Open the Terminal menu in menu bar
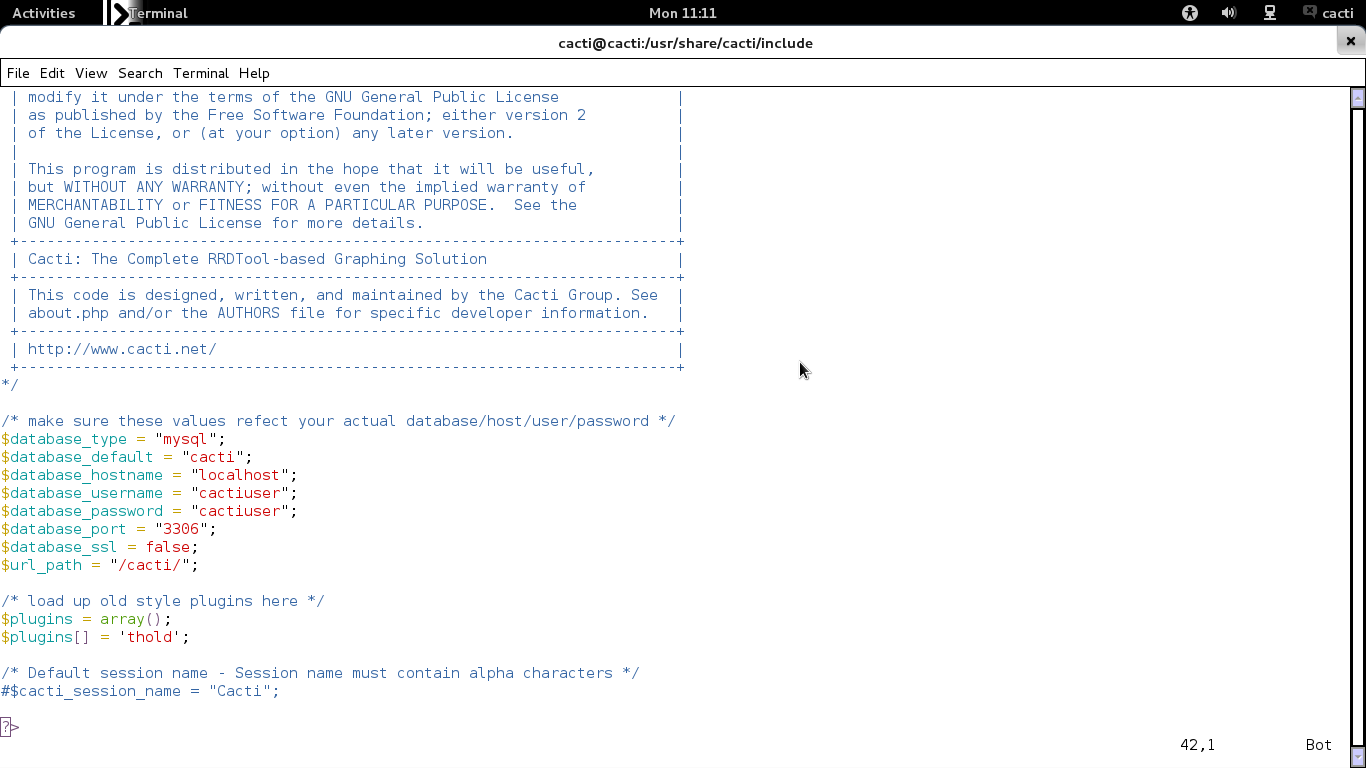 [201, 73]
